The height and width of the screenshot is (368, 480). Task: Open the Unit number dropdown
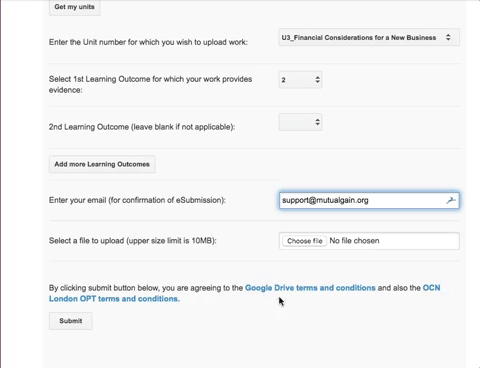pyautogui.click(x=369, y=37)
